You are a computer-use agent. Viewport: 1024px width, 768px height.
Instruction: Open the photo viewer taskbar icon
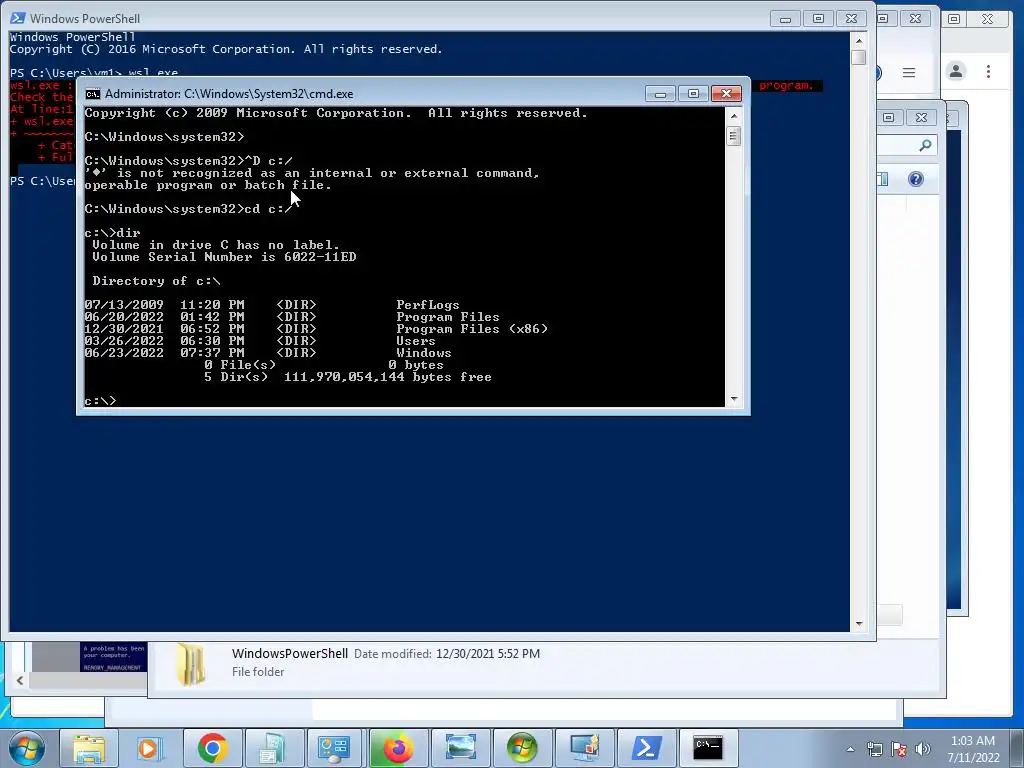tap(460, 748)
